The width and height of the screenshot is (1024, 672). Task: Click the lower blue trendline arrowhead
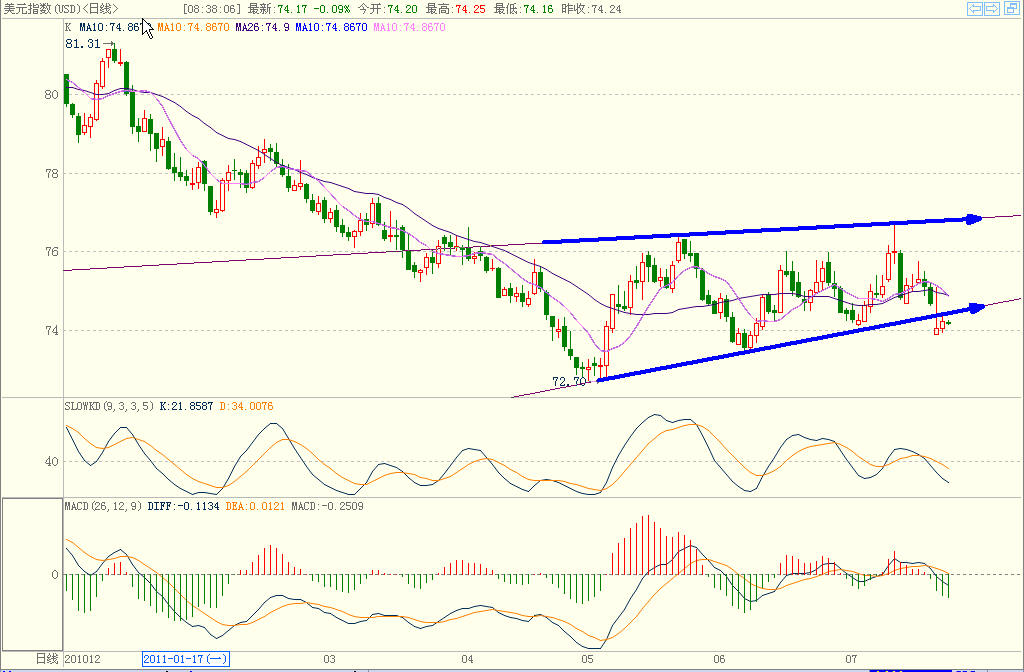click(977, 308)
